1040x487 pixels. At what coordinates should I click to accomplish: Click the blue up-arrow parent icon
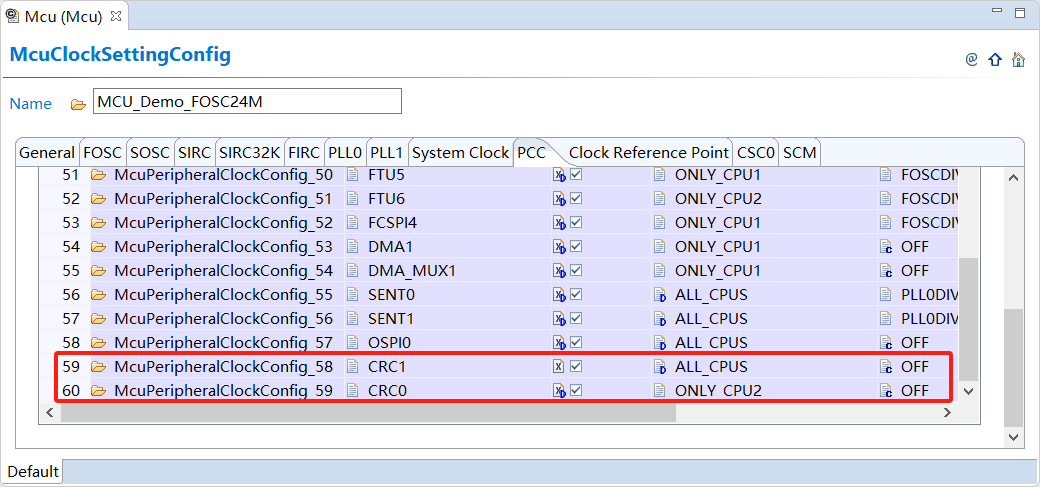tap(995, 59)
